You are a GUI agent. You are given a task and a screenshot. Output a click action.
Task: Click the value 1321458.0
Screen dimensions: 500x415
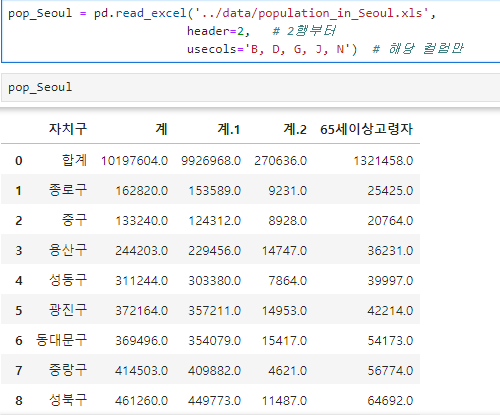click(x=383, y=161)
